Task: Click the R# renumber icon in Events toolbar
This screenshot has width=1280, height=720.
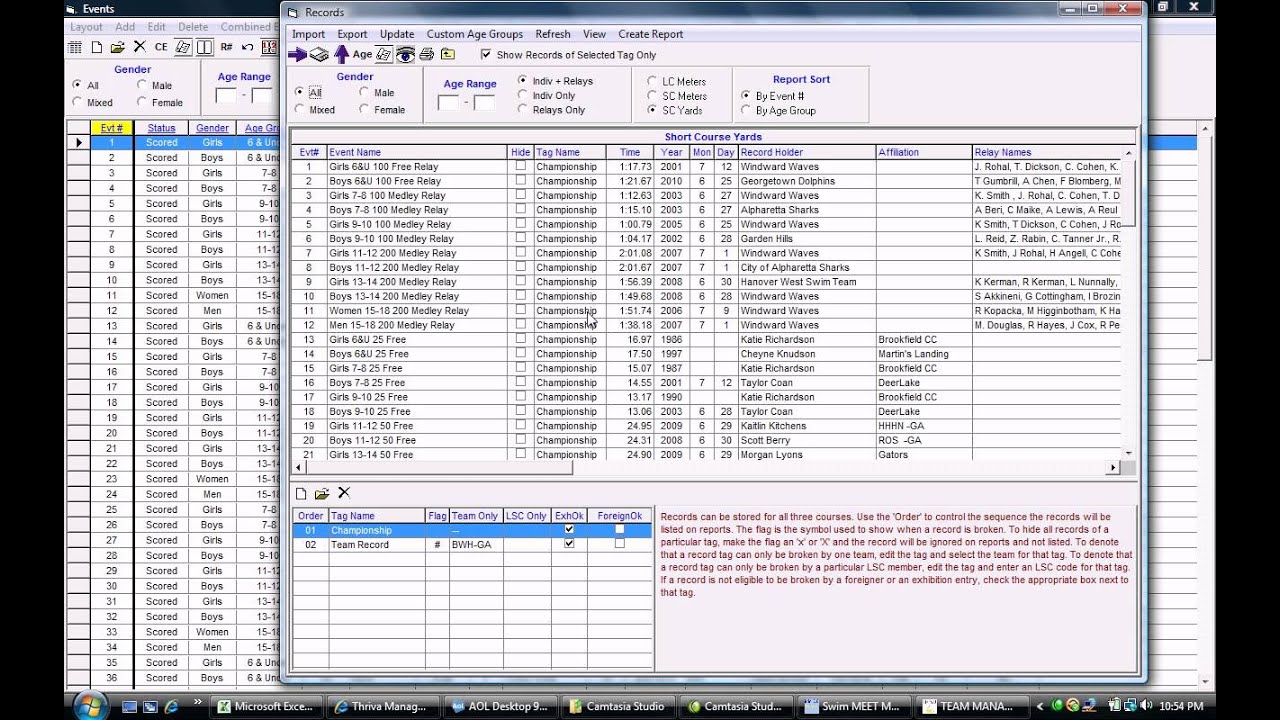Action: pos(226,47)
